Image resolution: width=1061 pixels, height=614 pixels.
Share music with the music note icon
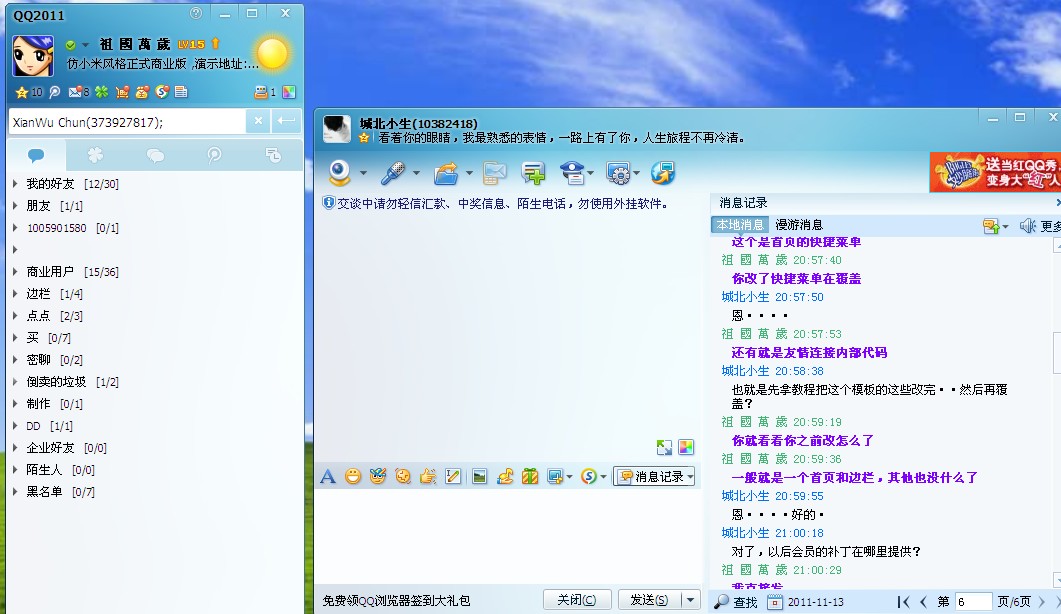(505, 477)
